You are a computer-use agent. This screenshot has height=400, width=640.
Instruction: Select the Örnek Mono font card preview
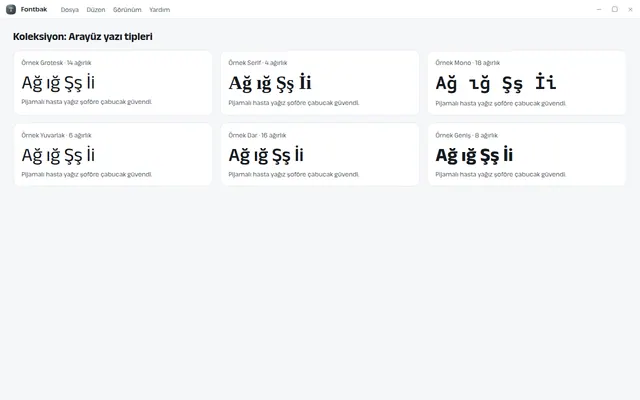[x=527, y=83]
